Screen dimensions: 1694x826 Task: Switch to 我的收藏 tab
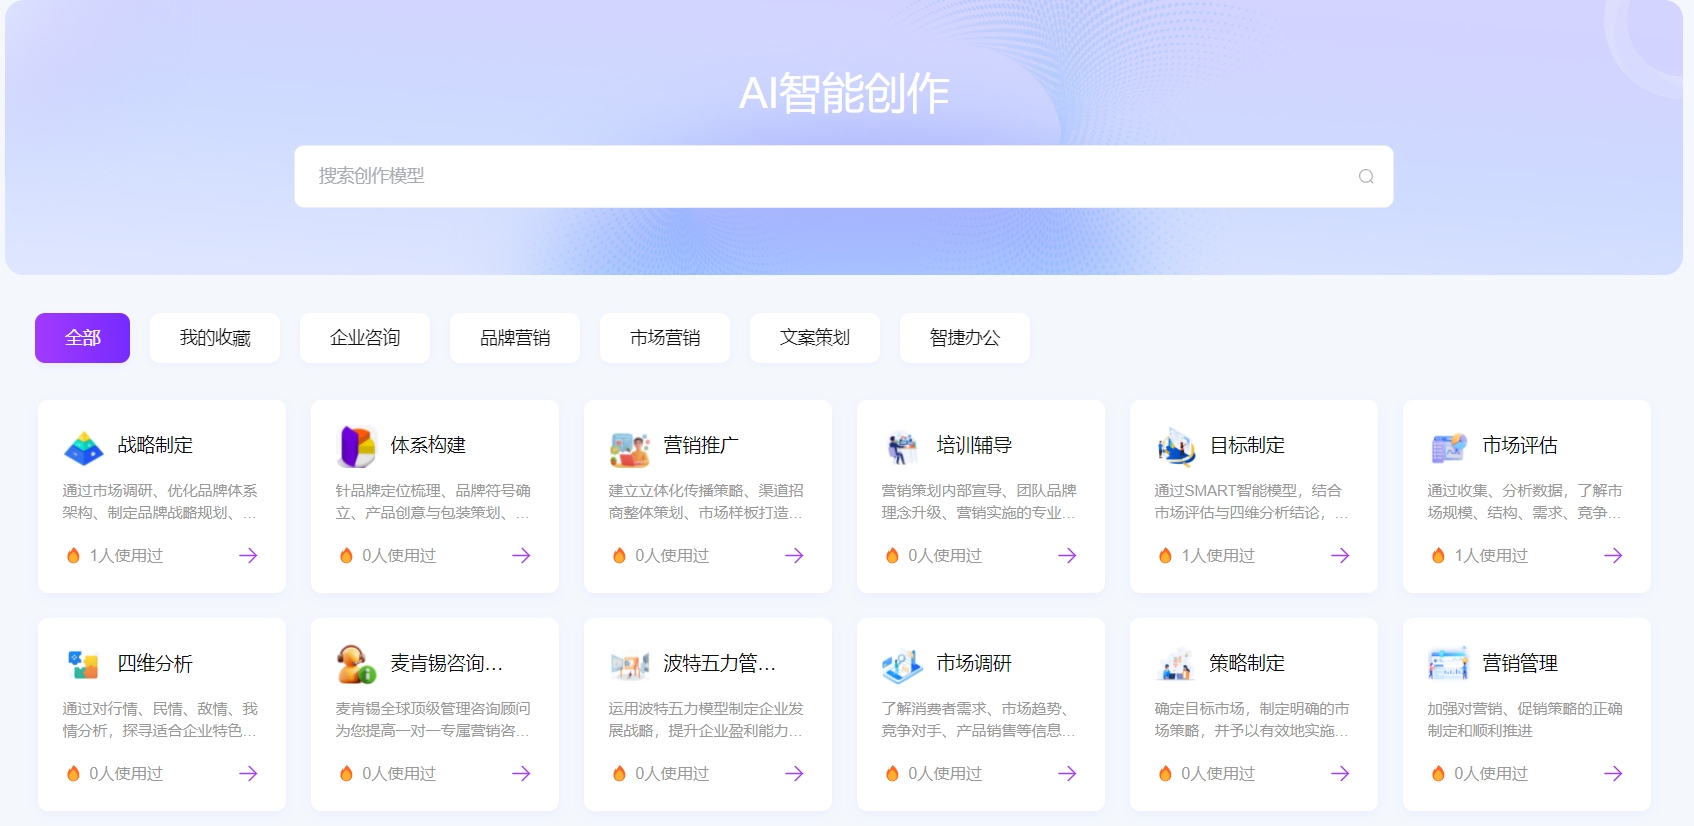click(x=215, y=338)
